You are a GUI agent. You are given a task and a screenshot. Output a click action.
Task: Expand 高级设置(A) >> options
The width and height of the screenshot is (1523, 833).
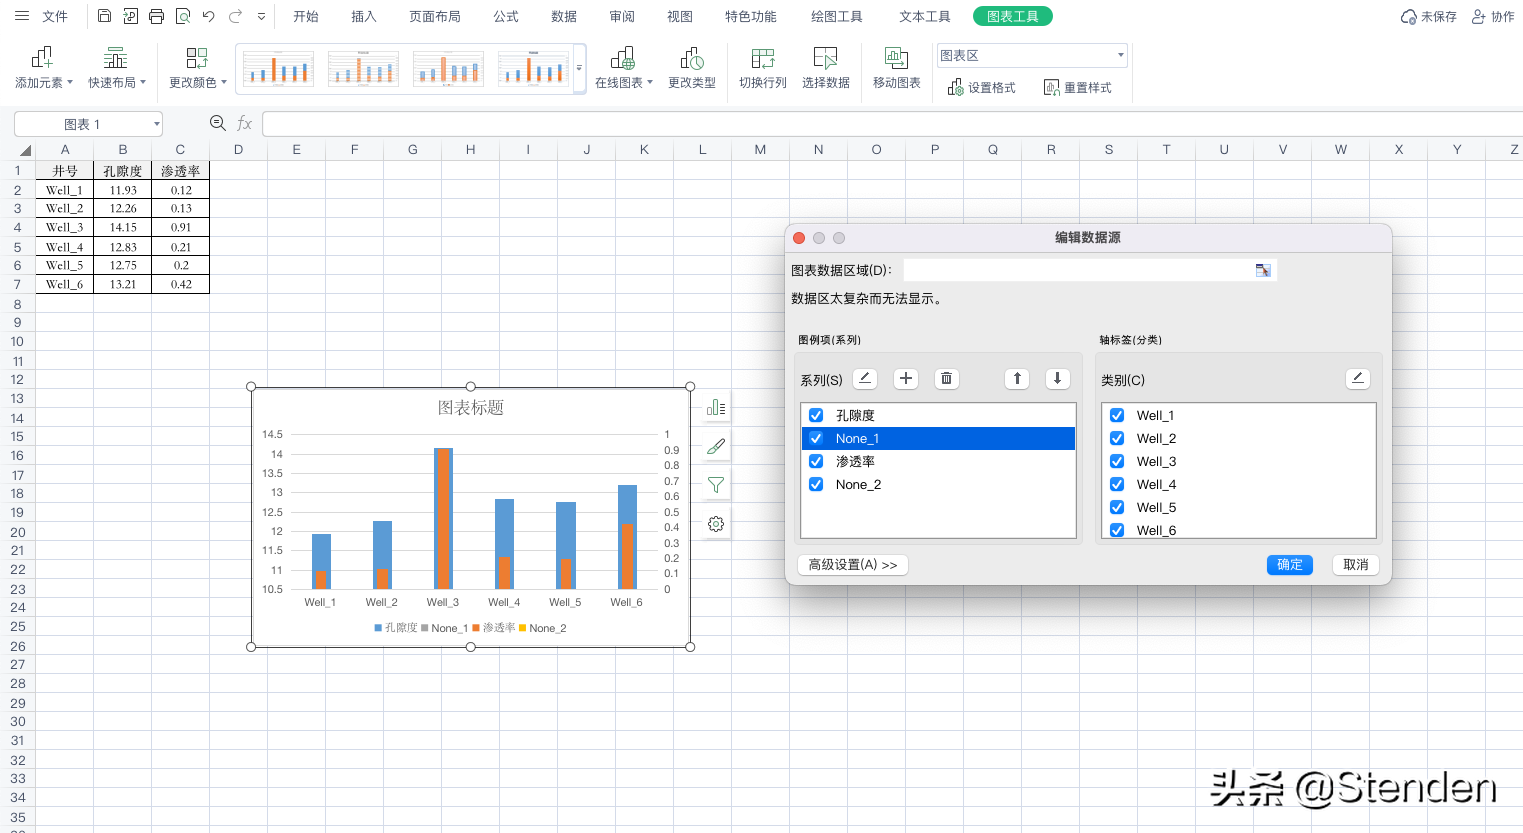click(x=853, y=565)
